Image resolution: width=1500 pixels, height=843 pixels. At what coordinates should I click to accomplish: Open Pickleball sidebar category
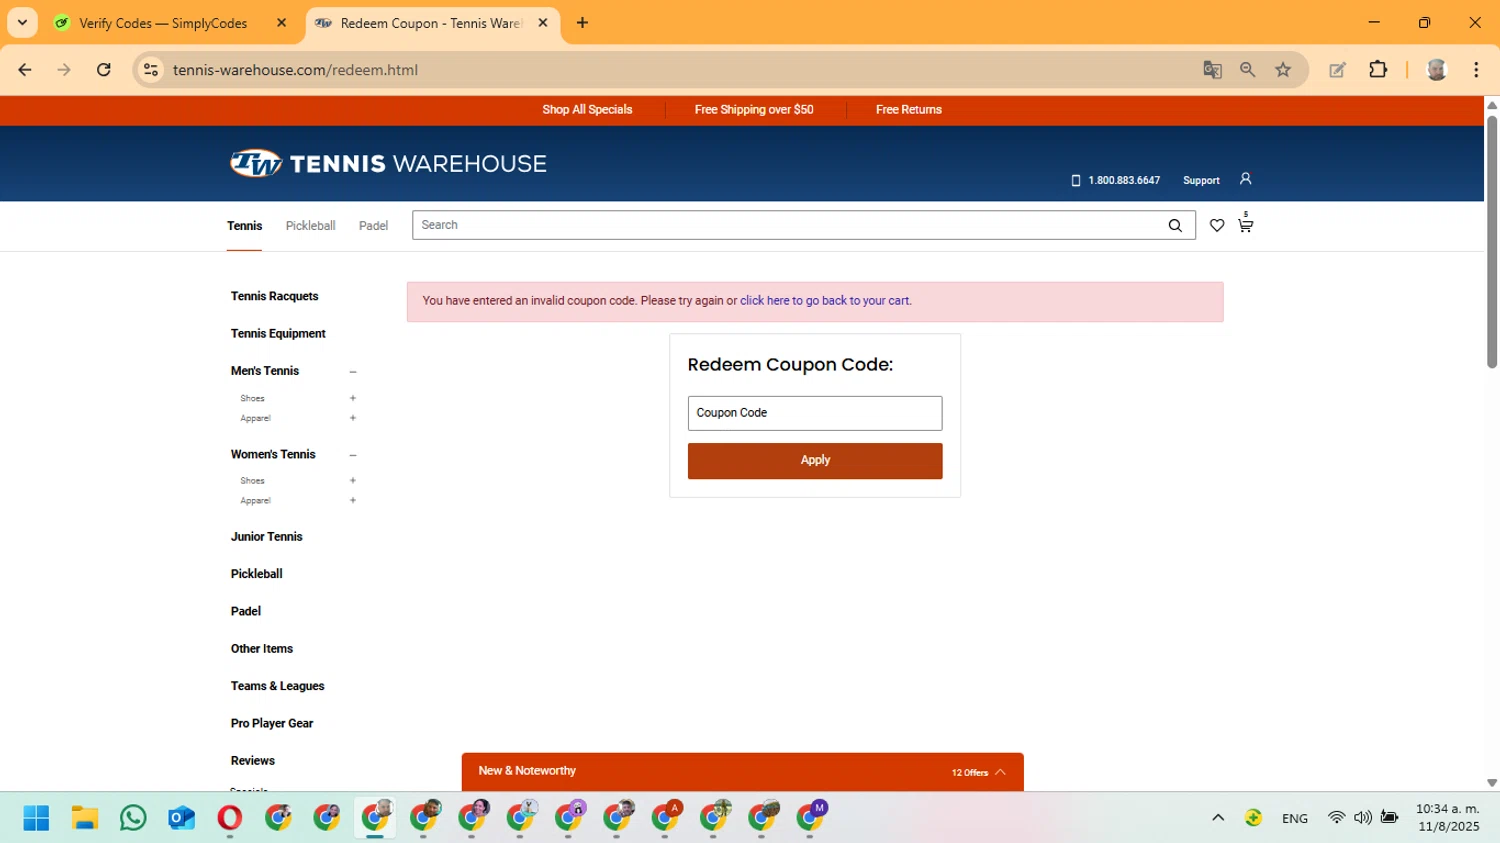click(256, 574)
